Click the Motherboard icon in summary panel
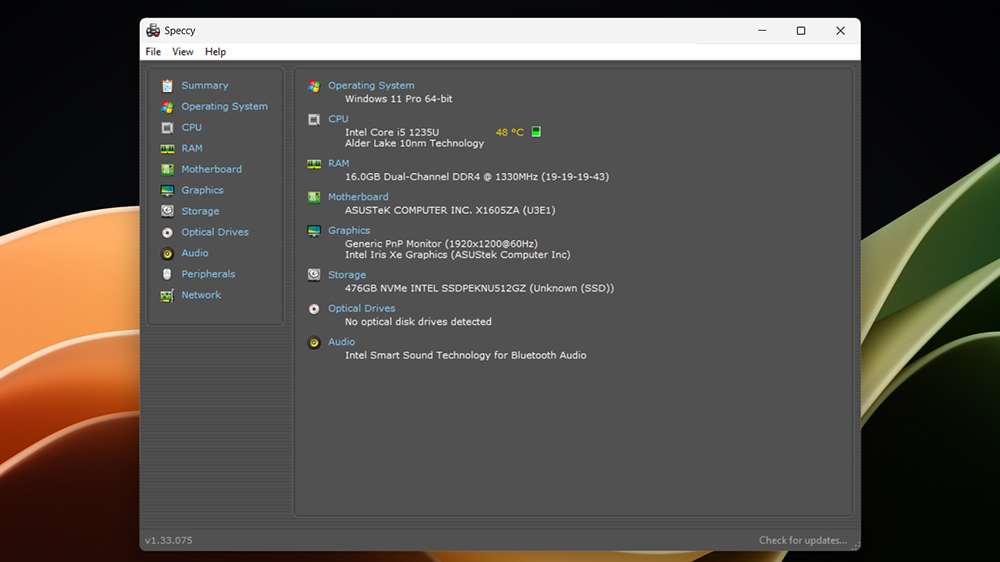1000x562 pixels. 314,197
